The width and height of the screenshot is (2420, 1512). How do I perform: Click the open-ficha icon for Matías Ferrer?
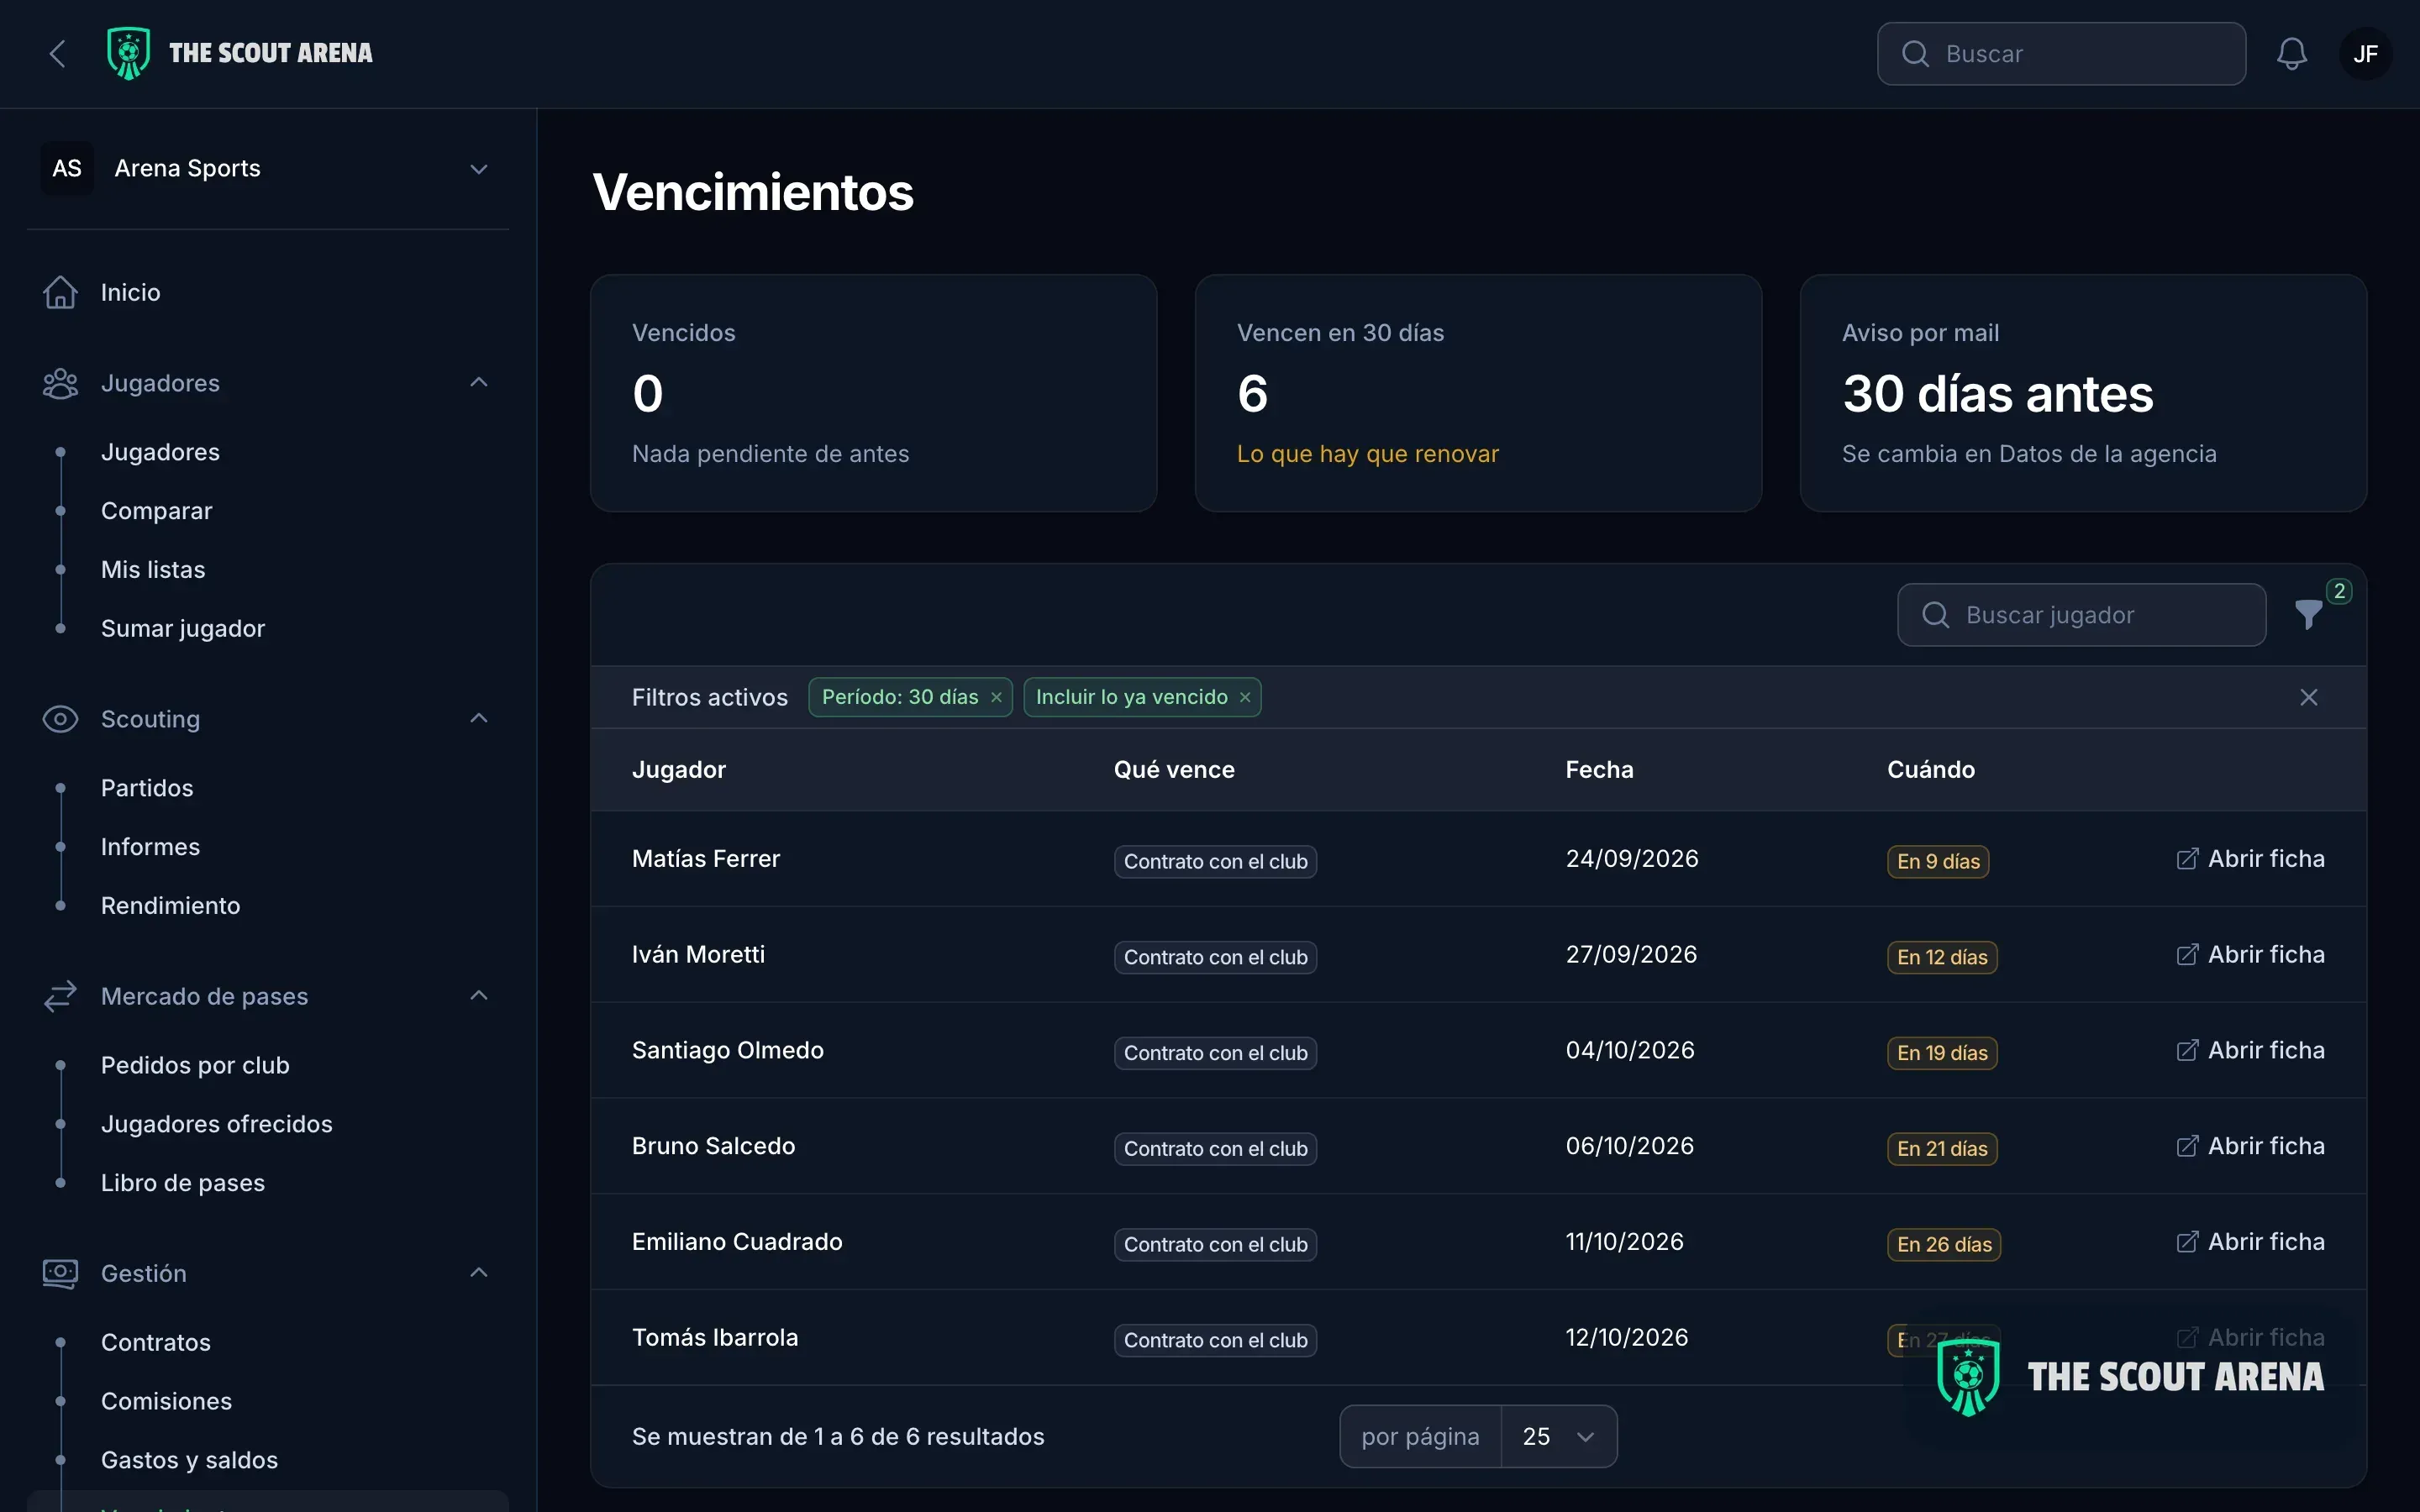pyautogui.click(x=2187, y=859)
